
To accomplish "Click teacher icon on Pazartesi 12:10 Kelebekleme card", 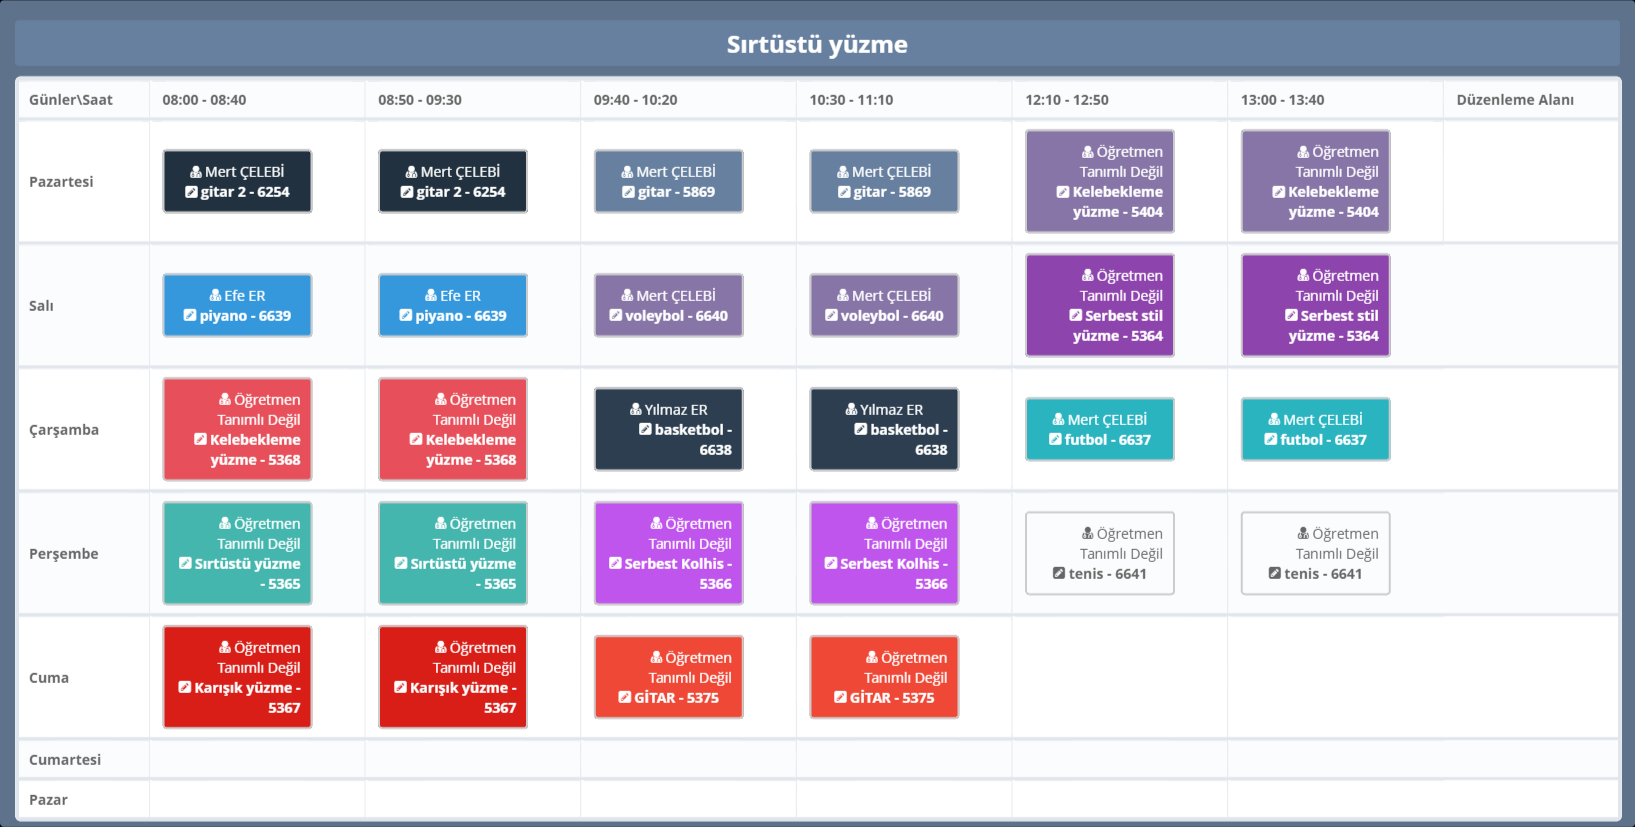I will point(1087,152).
